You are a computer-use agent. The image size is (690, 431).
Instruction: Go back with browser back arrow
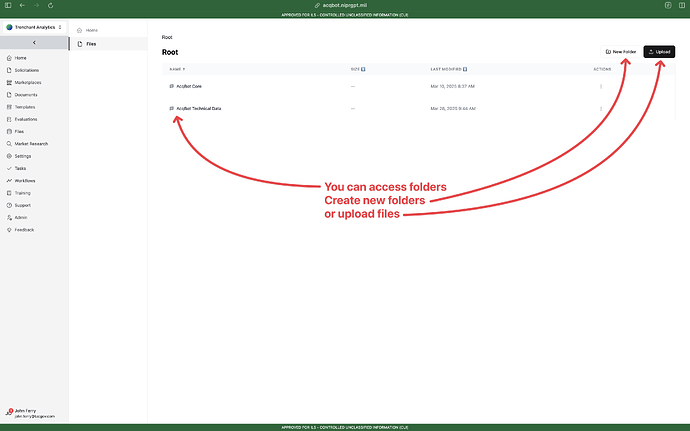pos(22,5)
